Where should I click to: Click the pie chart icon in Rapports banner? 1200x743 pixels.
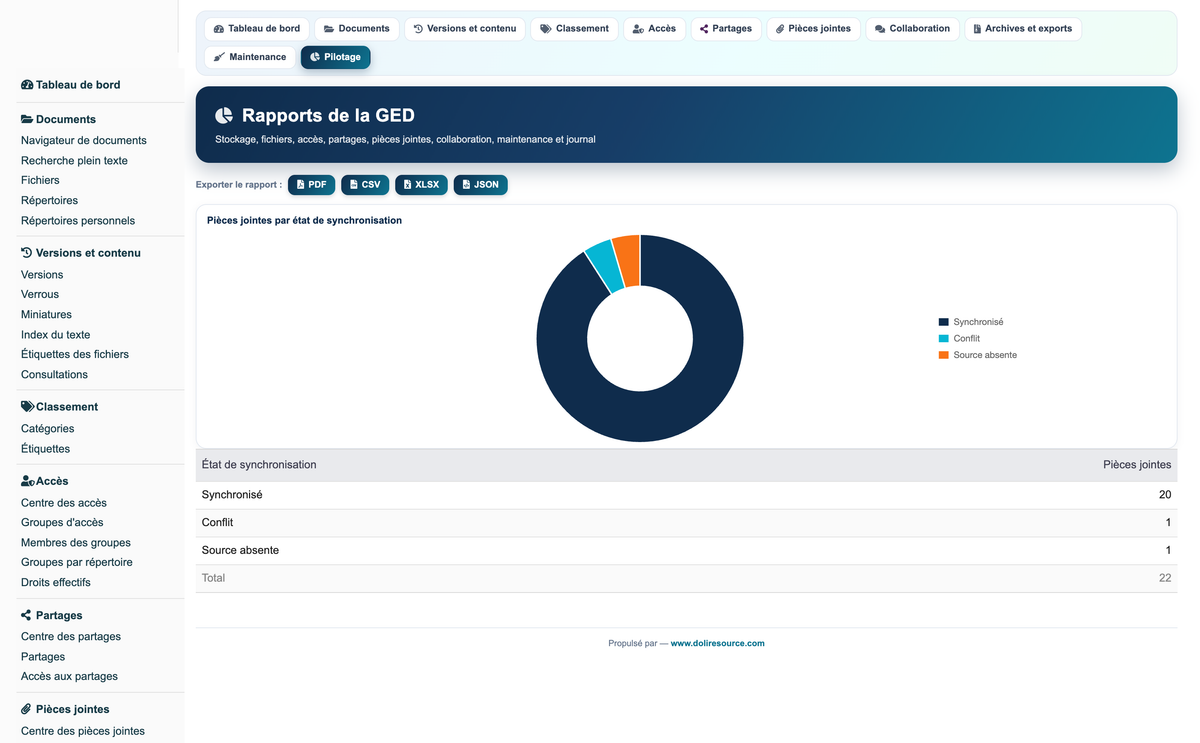[x=224, y=116]
